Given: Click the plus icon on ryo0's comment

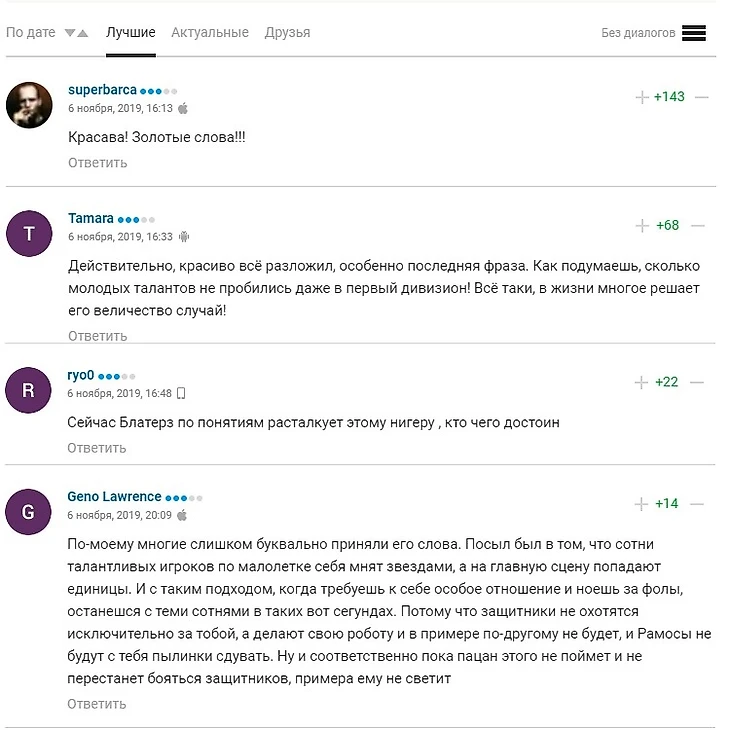Looking at the screenshot, I should click(642, 383).
